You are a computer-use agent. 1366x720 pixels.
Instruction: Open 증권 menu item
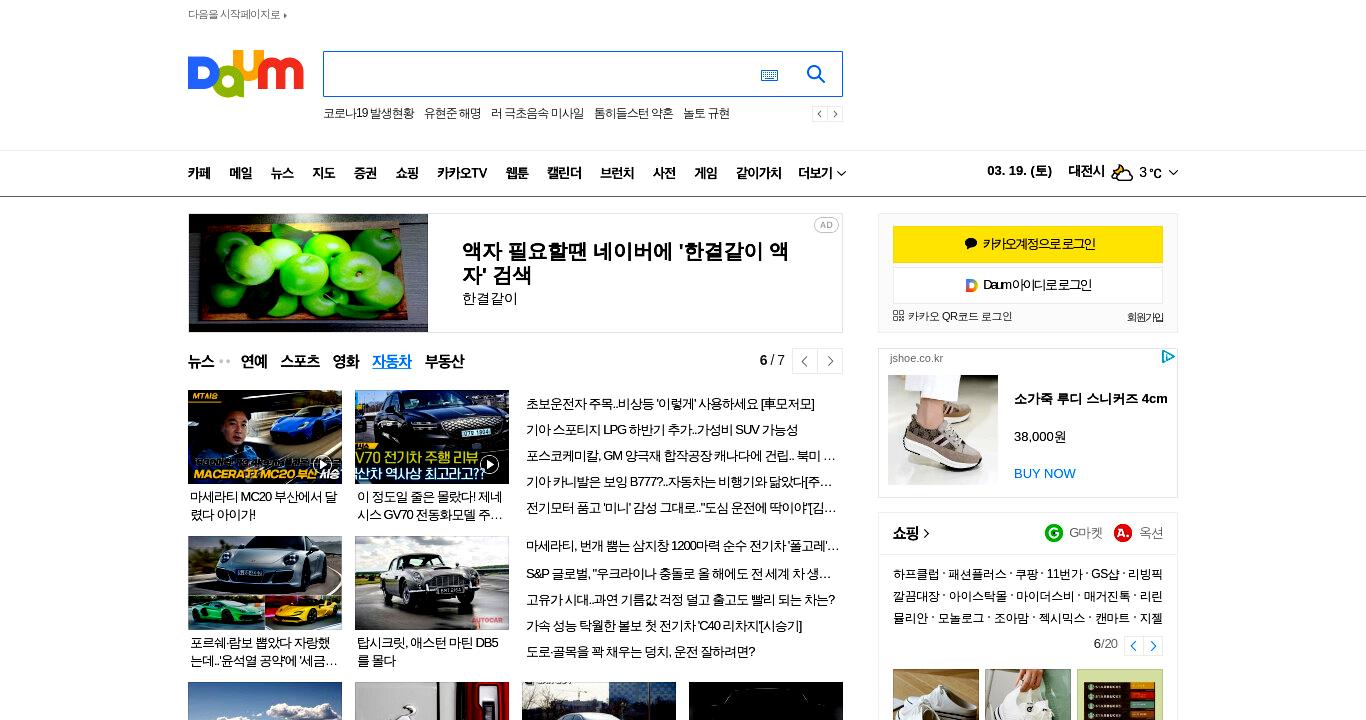(x=365, y=173)
